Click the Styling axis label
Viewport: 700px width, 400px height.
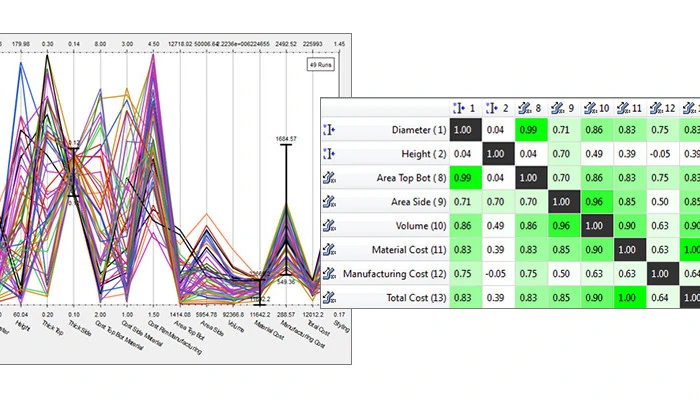coord(341,326)
